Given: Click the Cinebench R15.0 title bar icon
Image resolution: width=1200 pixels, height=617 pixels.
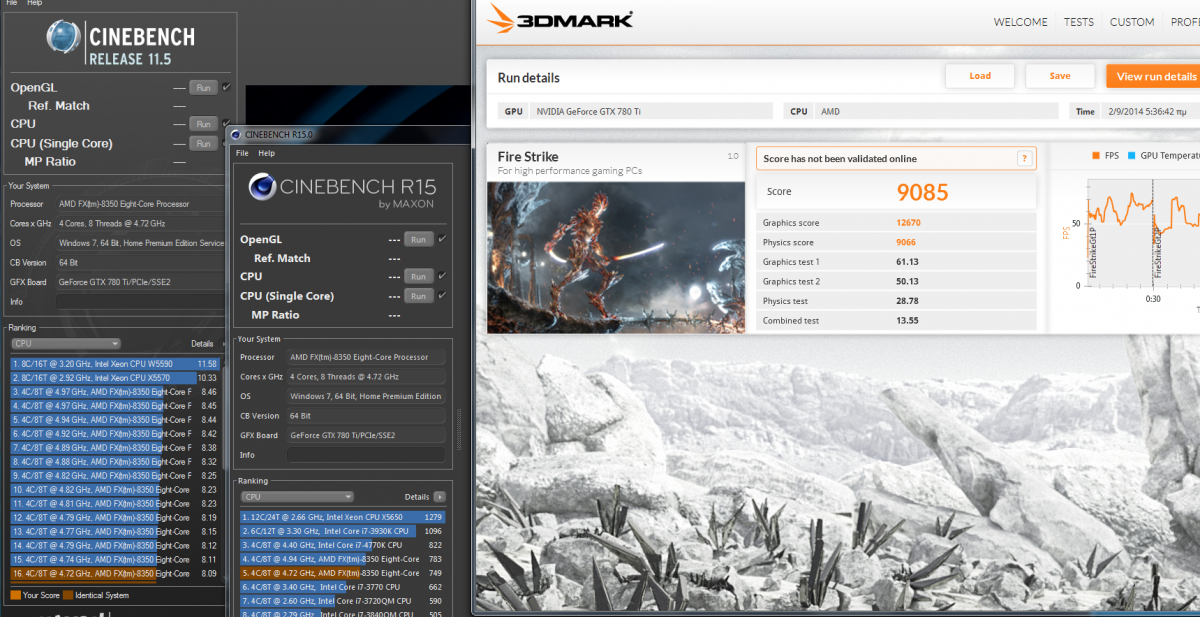Looking at the screenshot, I should (236, 134).
